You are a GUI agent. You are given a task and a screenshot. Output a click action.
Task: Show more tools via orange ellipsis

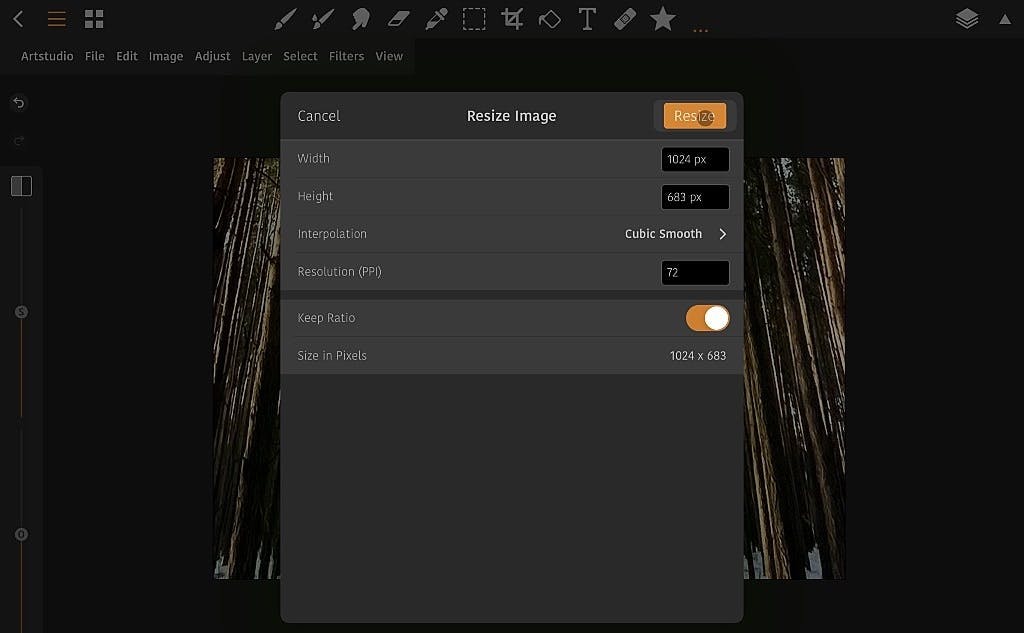tap(700, 31)
